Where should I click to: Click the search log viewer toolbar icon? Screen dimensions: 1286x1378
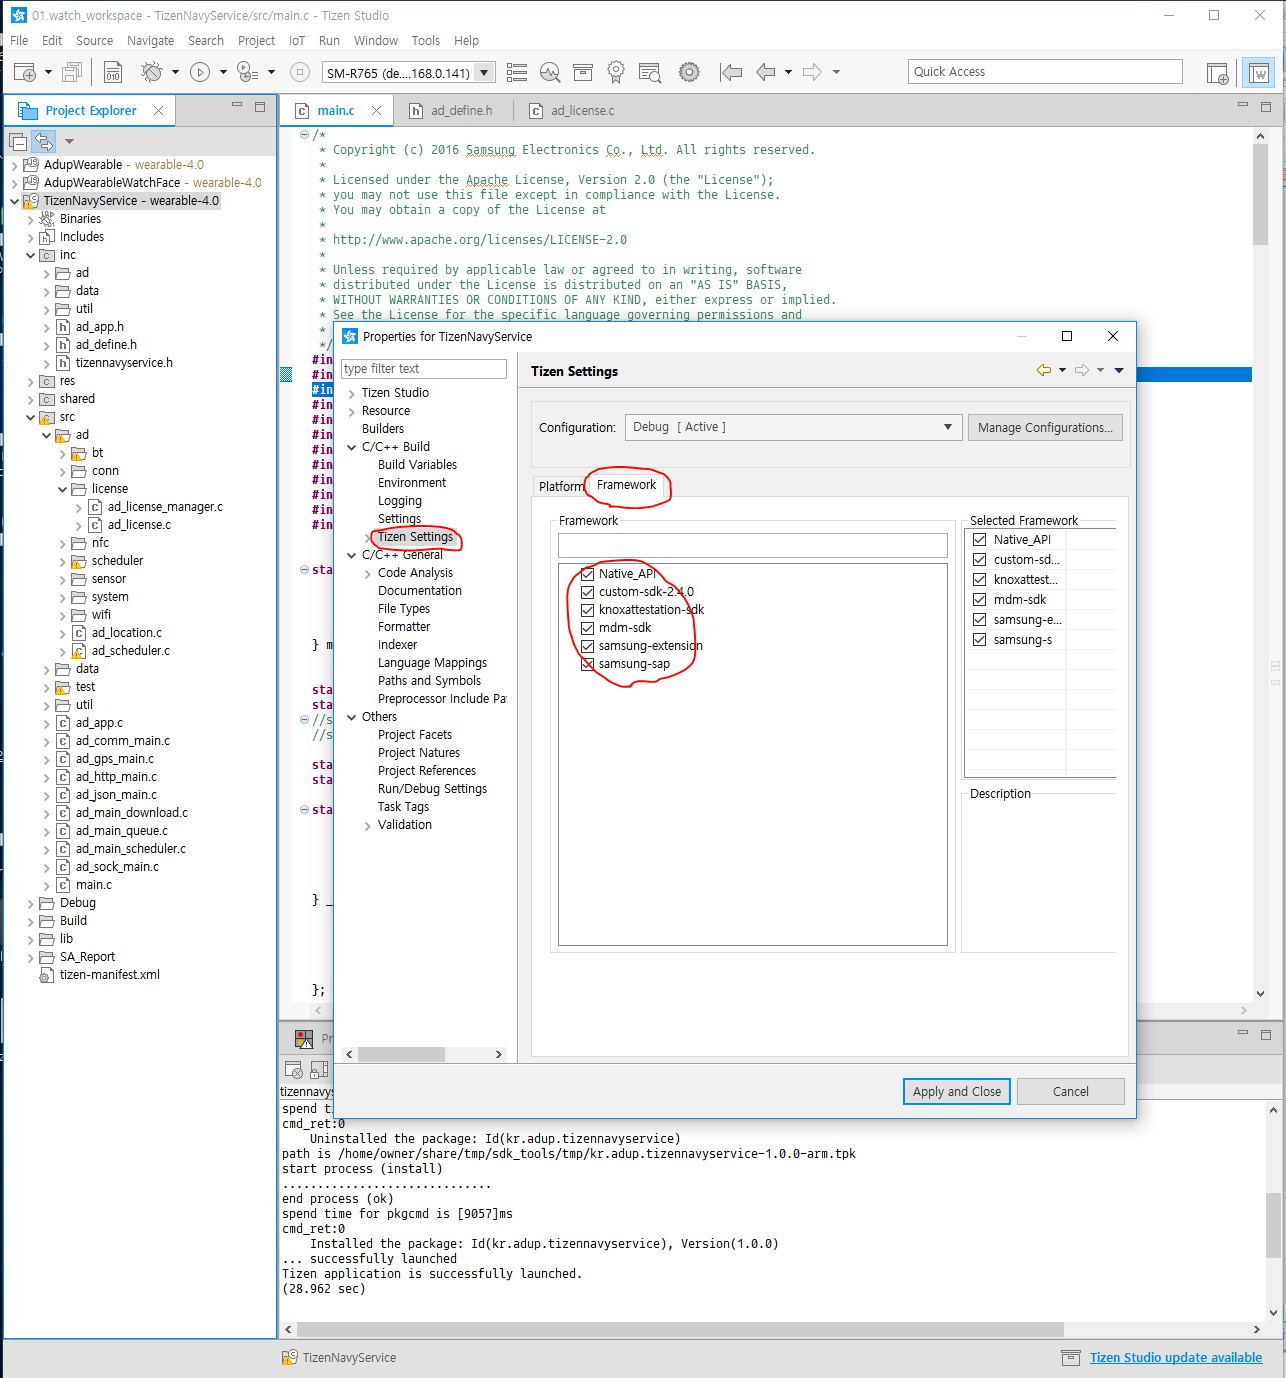point(650,72)
